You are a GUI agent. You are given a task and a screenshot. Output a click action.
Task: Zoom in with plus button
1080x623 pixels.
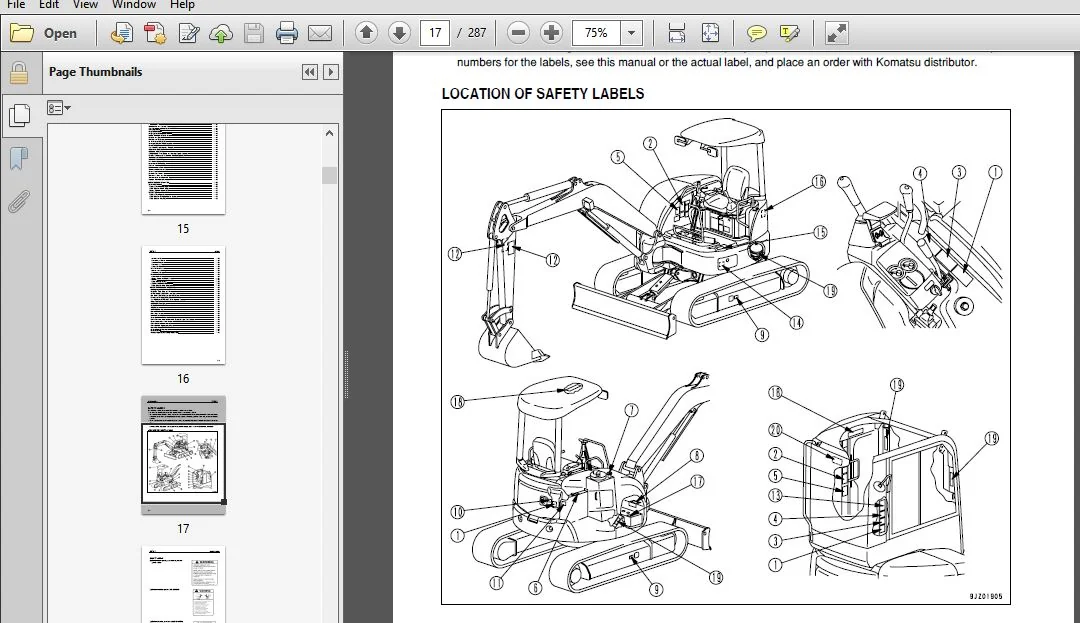point(551,32)
